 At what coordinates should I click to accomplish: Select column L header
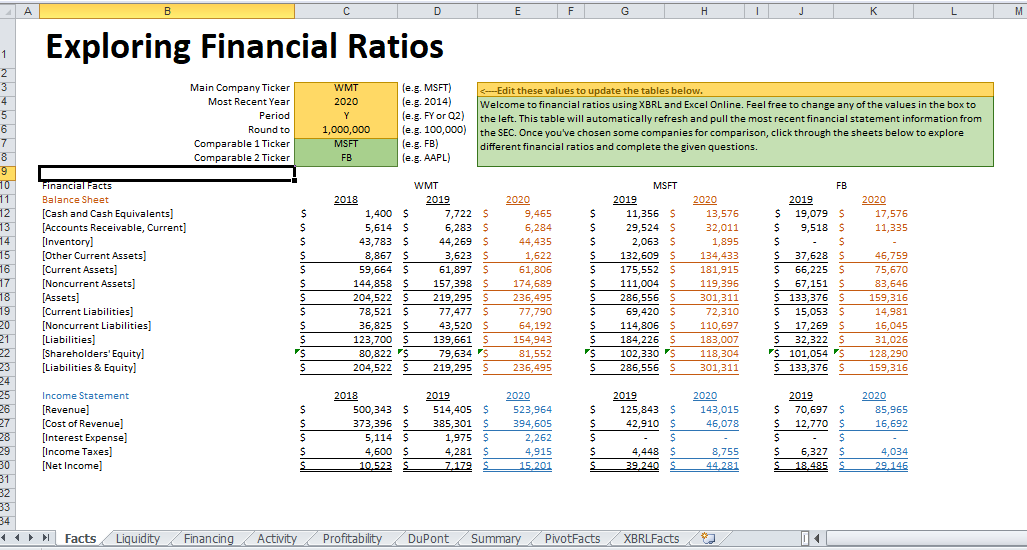(954, 10)
